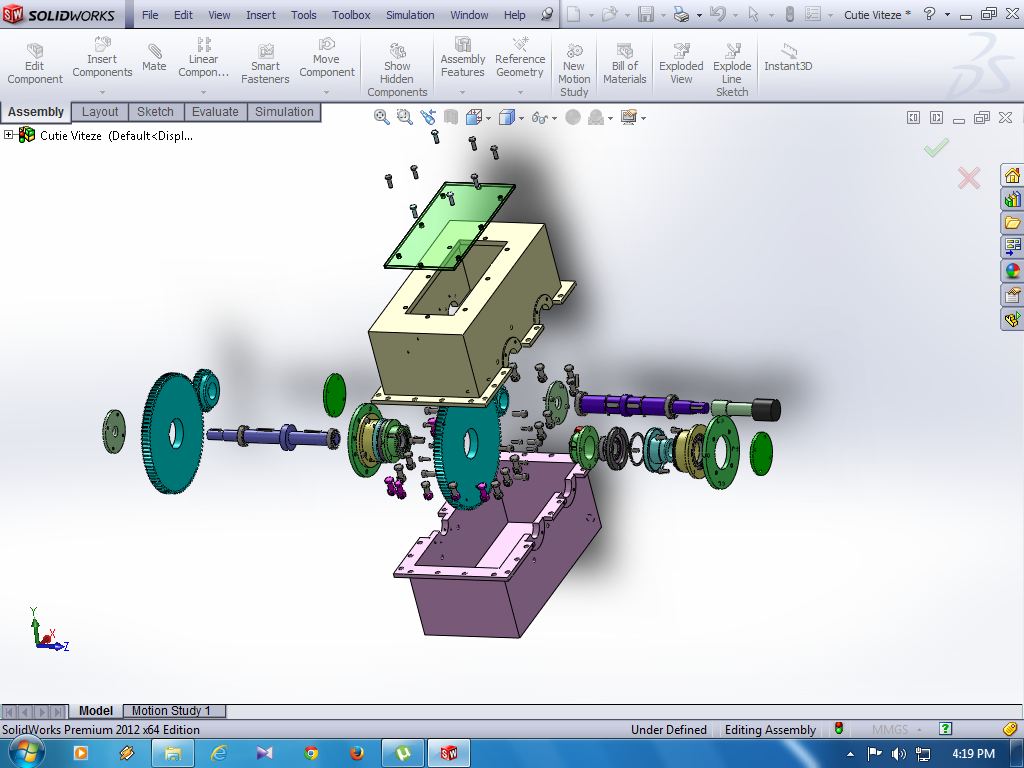Click Hide/Show Items glasses icon

point(539,118)
